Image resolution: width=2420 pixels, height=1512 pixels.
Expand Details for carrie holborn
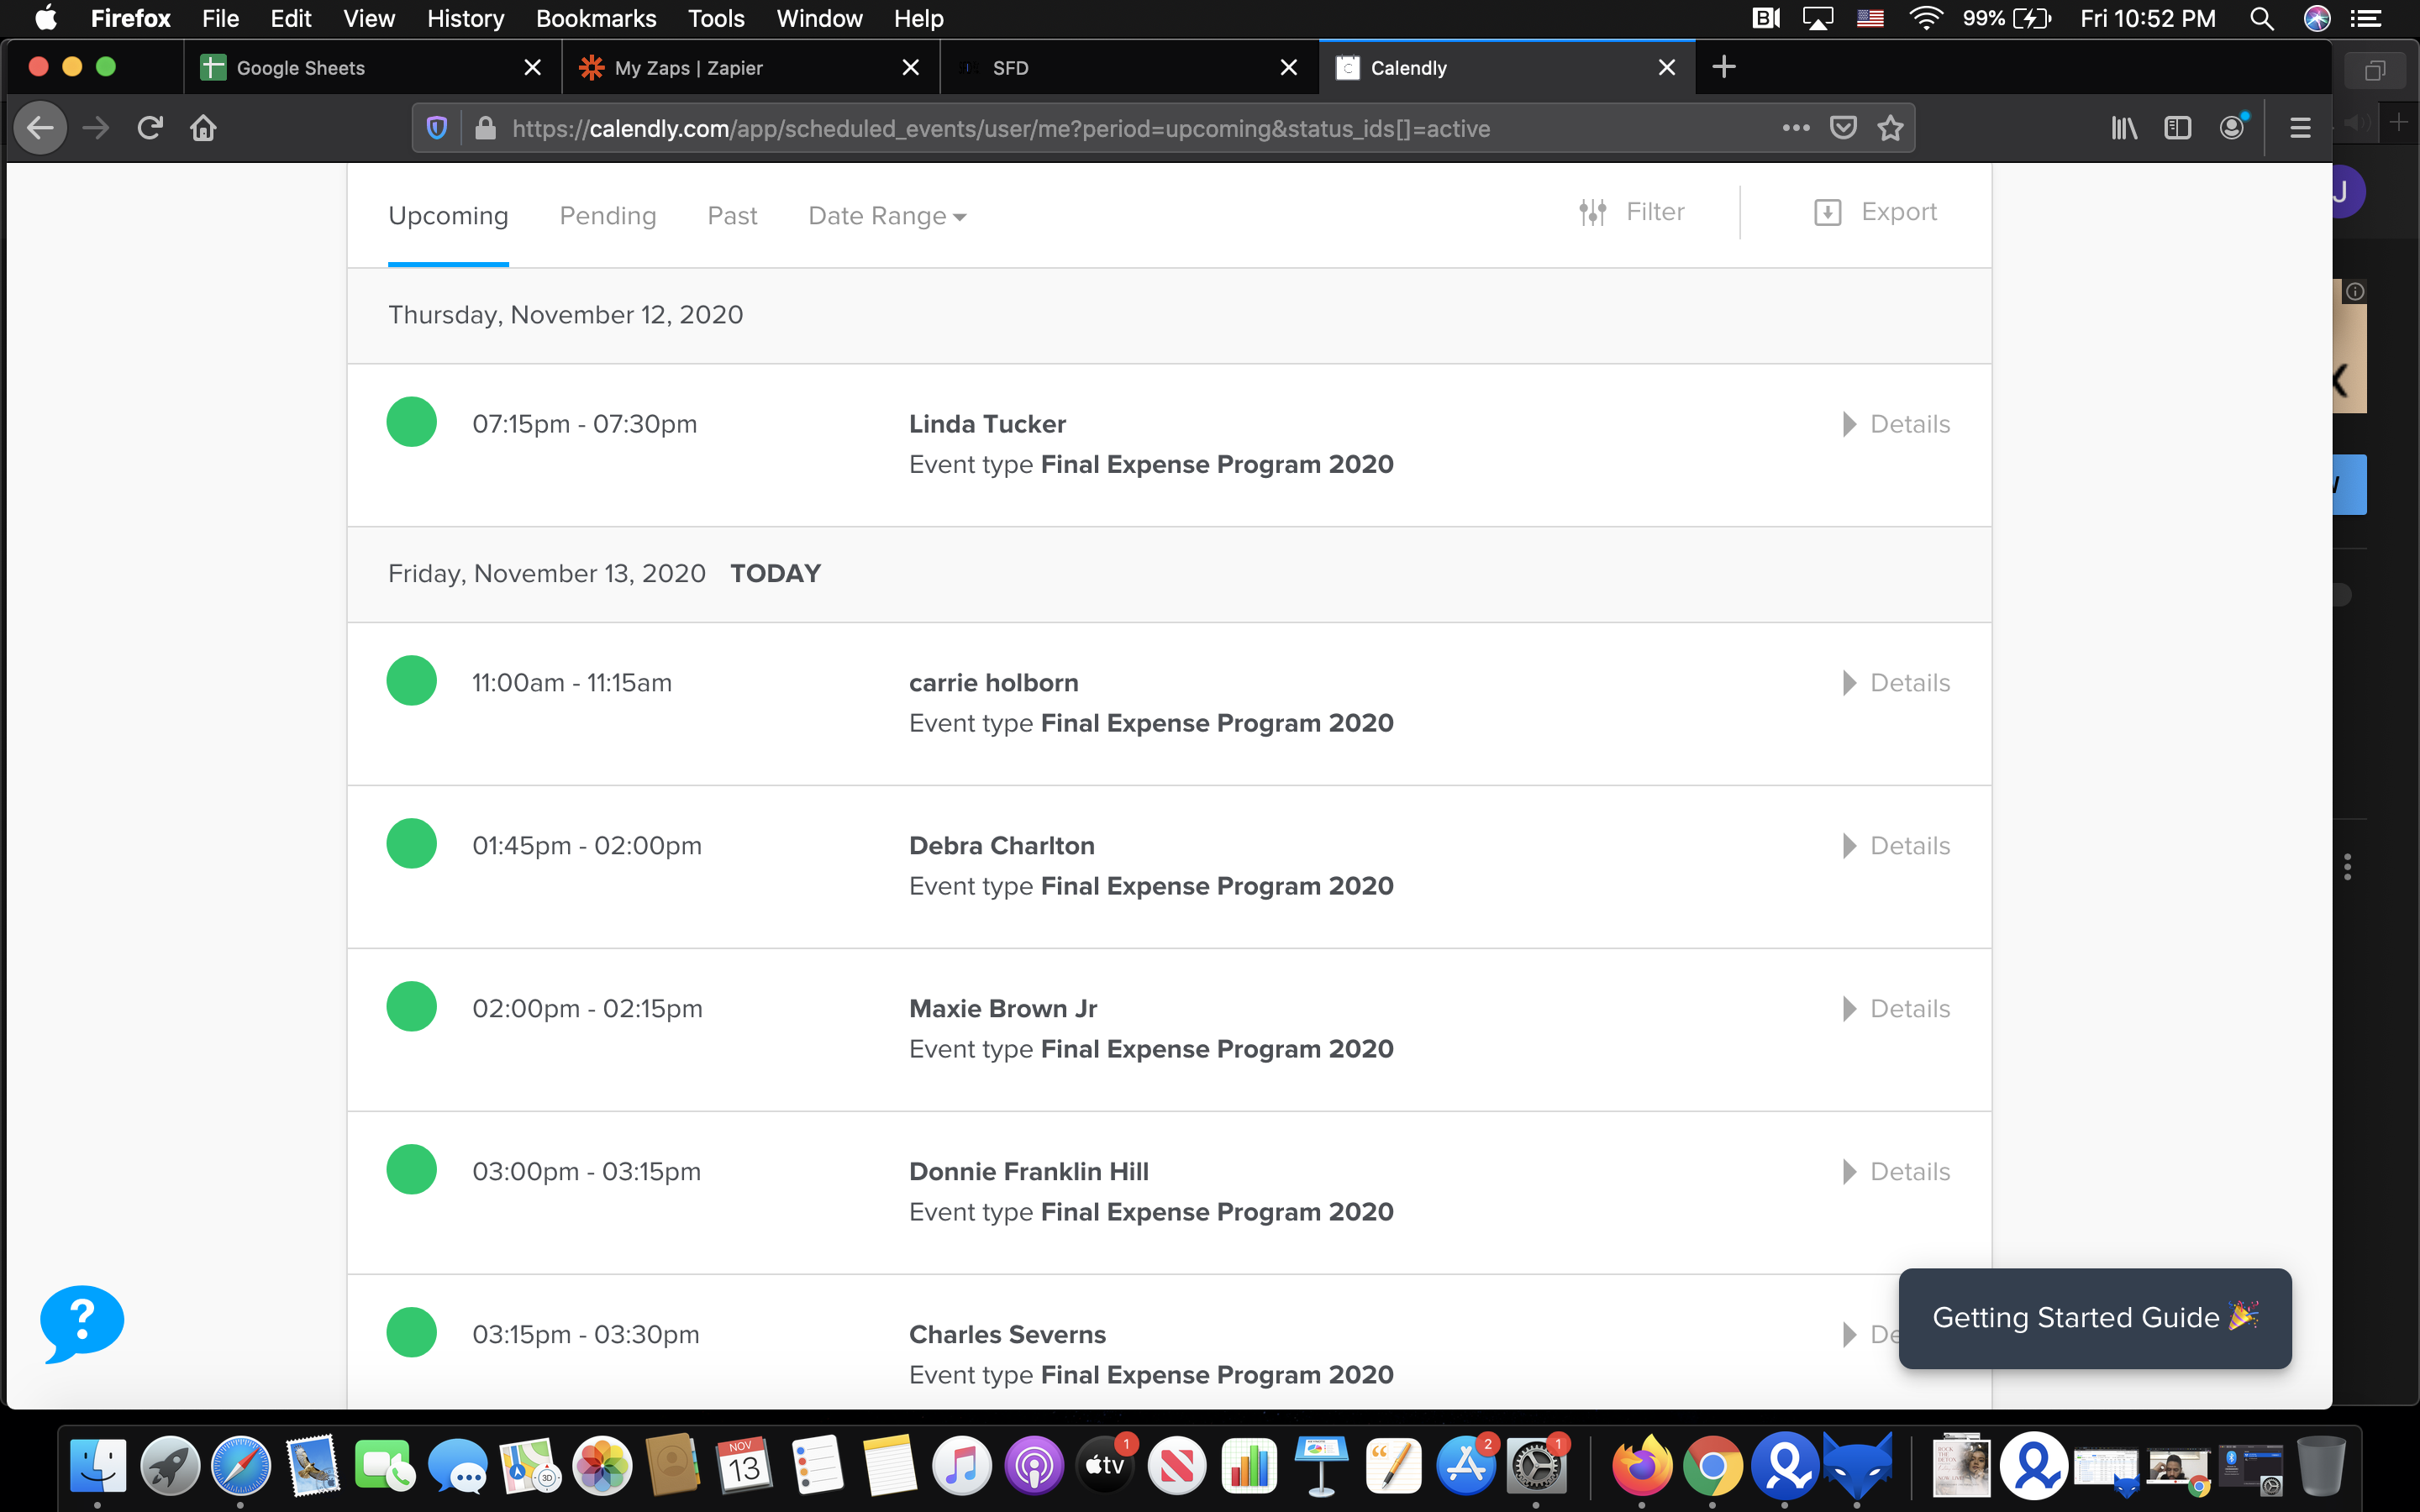click(1897, 683)
